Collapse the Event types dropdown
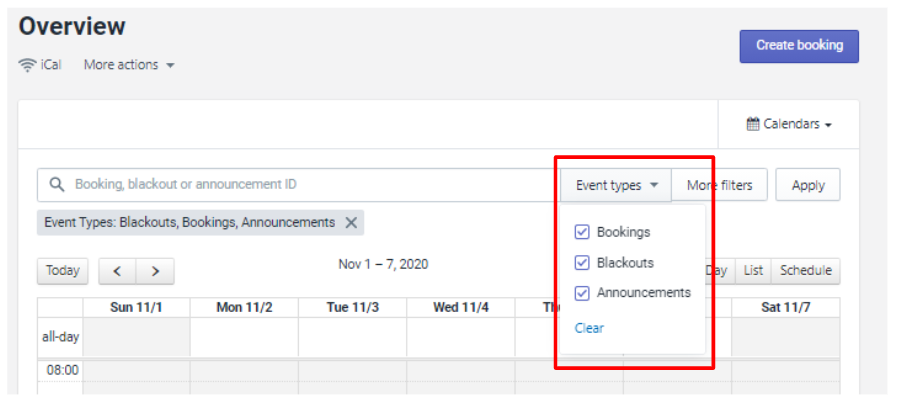 pyautogui.click(x=616, y=185)
